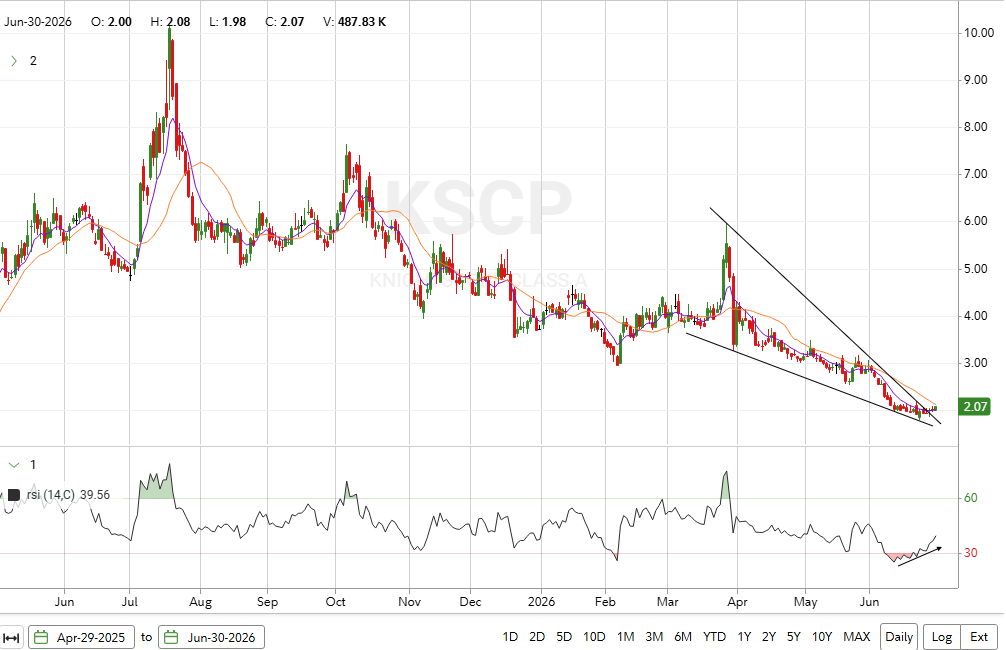
Task: Click the open value 2.00 in header
Action: point(120,22)
